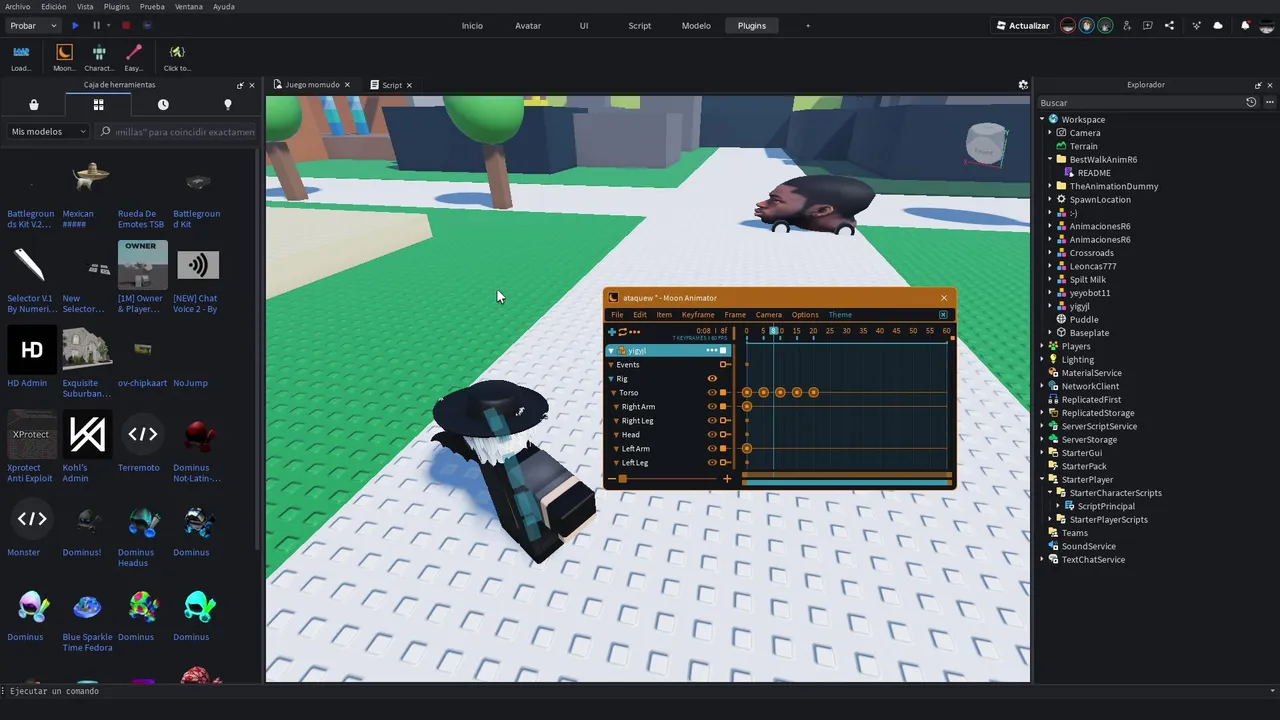Open the cloud publish status icon
The height and width of the screenshot is (720, 1280).
click(x=1218, y=25)
